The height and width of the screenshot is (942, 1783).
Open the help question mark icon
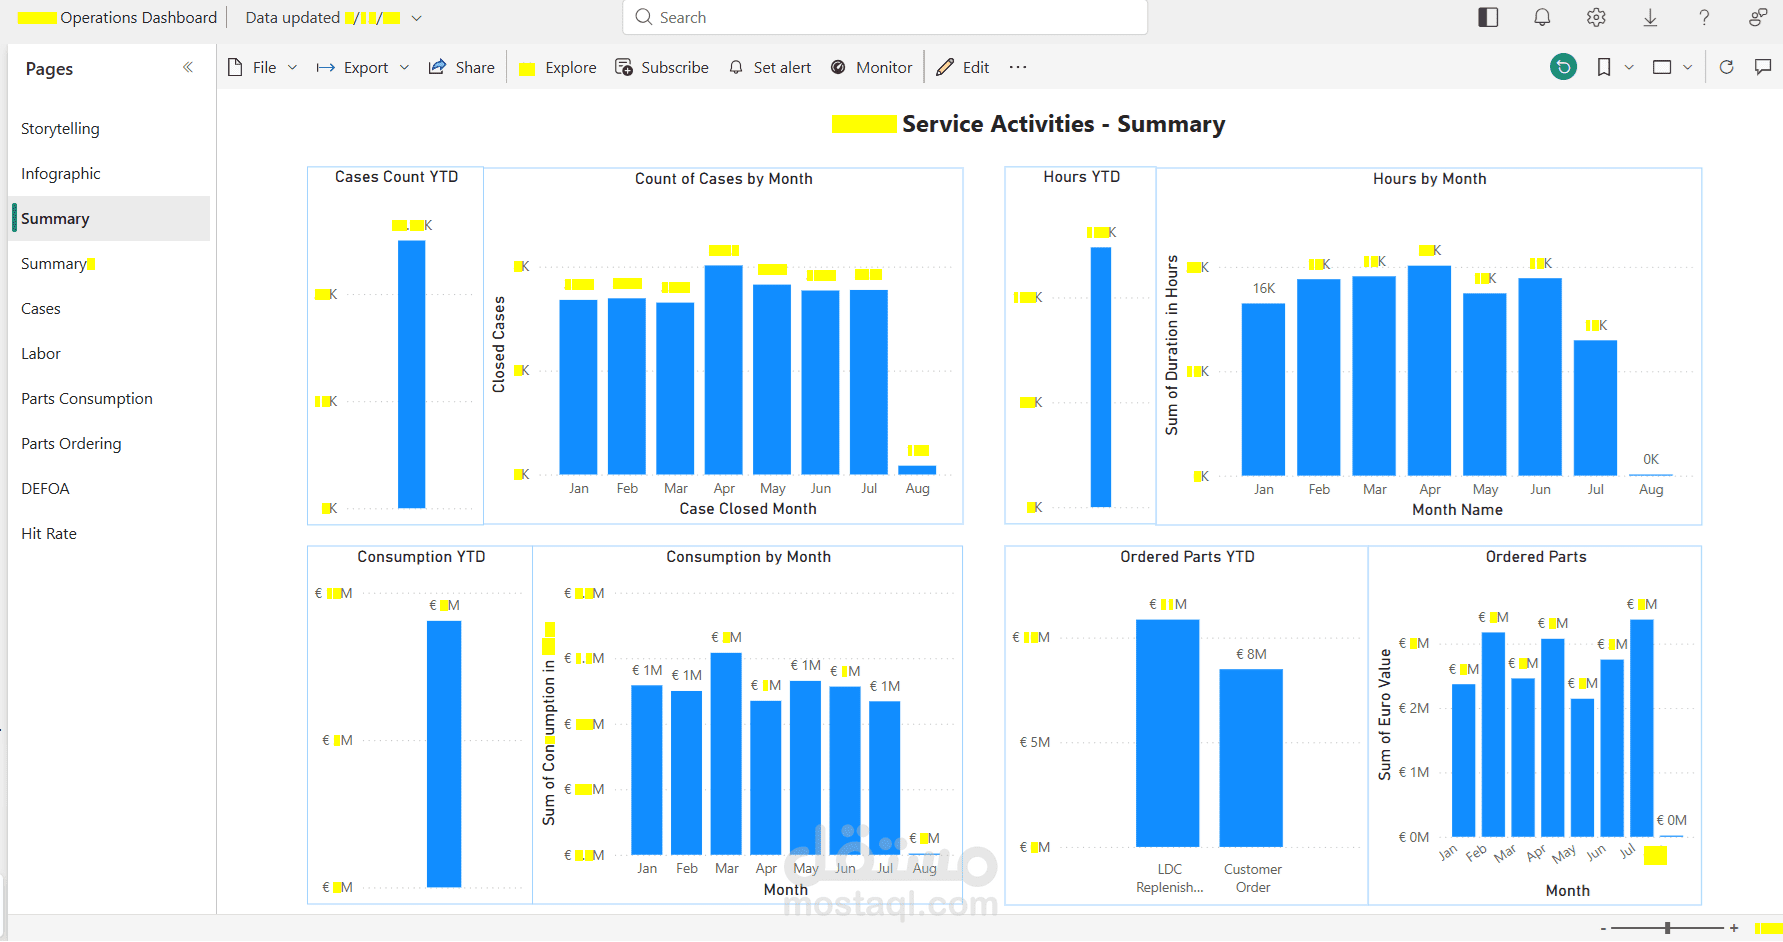tap(1704, 17)
